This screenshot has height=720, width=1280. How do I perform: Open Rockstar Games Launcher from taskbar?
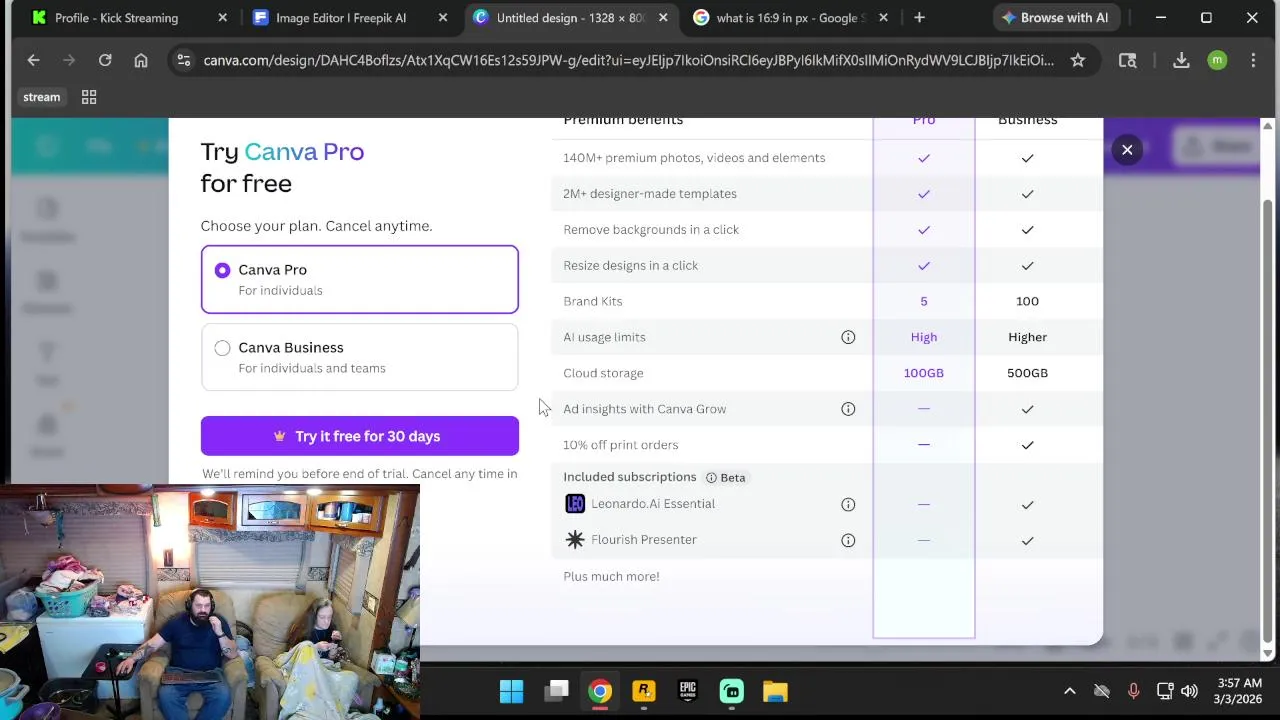tap(644, 691)
